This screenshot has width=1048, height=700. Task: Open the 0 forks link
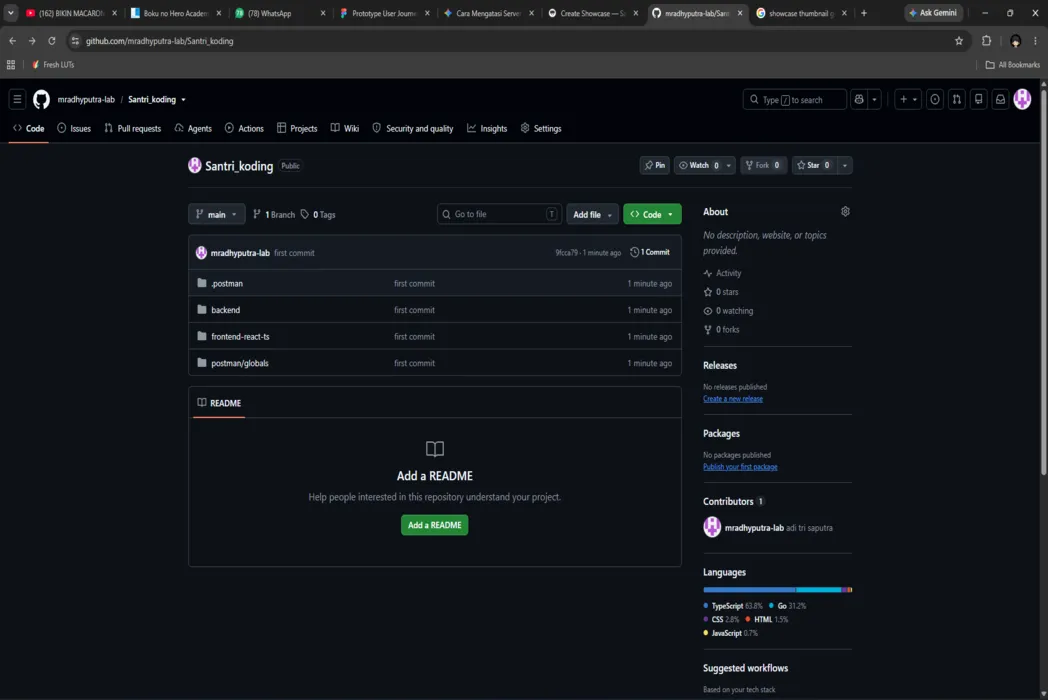pyautogui.click(x=721, y=330)
